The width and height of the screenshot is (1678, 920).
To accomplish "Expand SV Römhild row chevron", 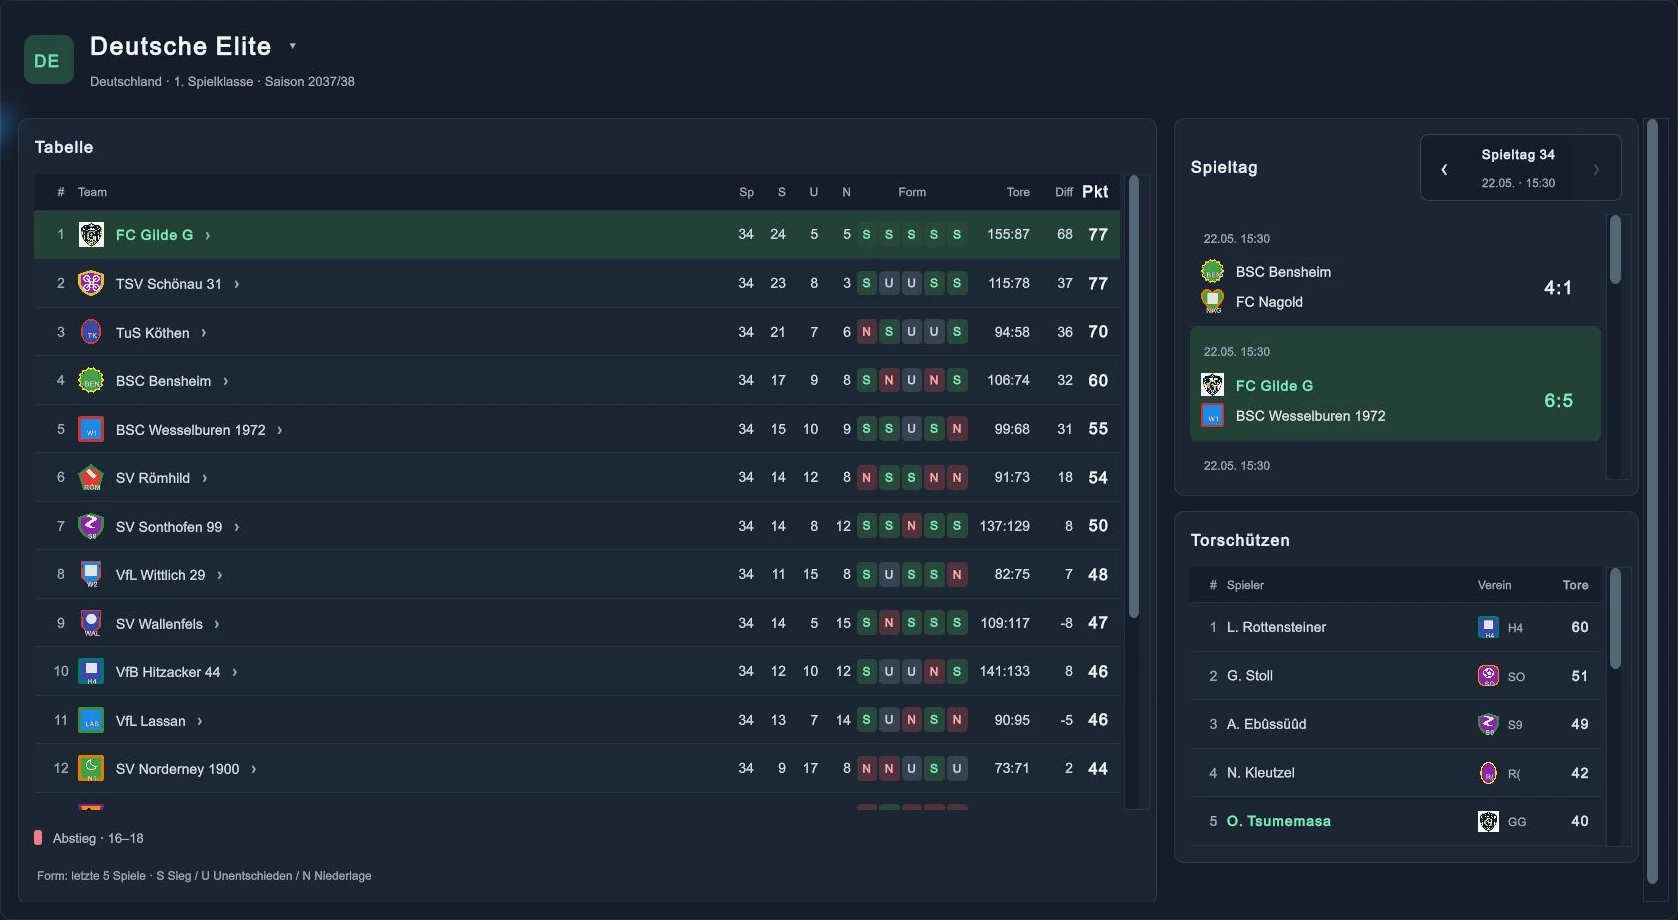I will click(x=205, y=478).
